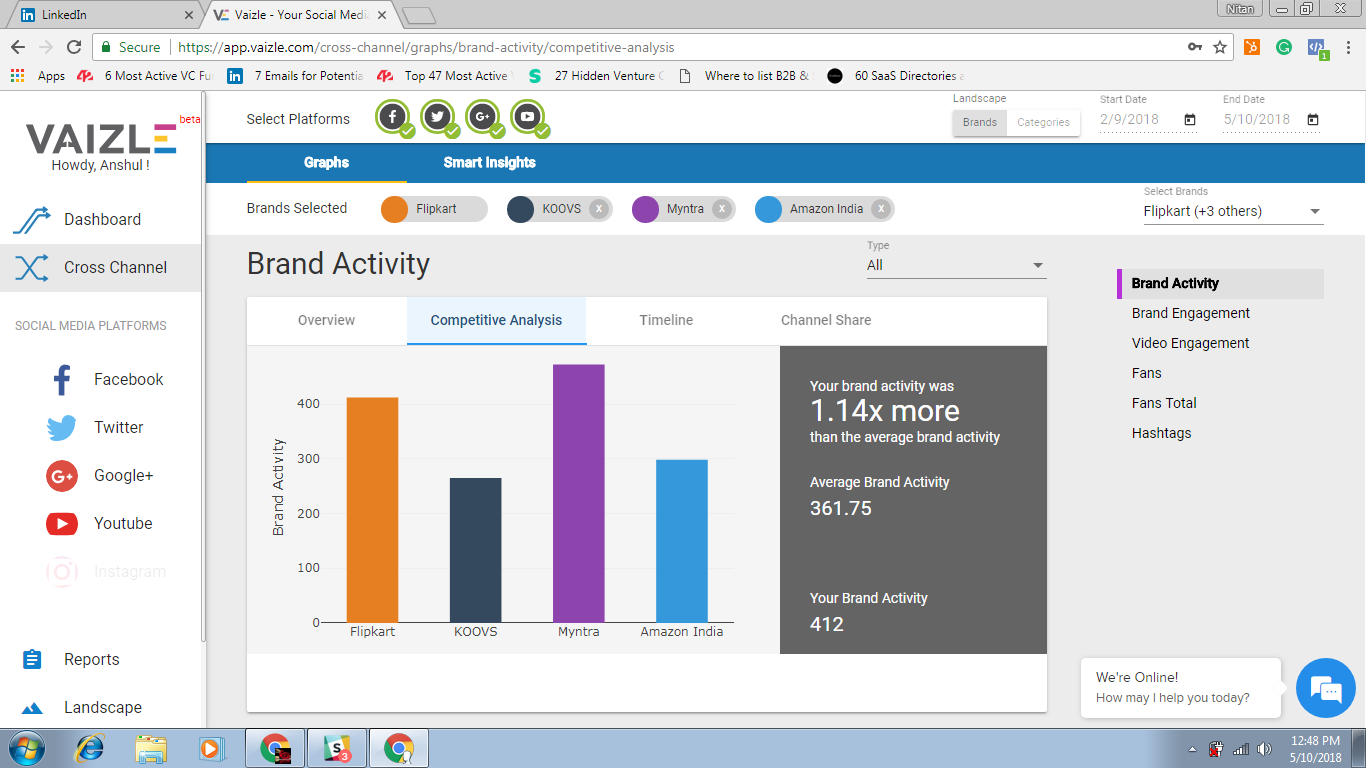Switch to the Timeline tab
Image resolution: width=1366 pixels, height=768 pixels.
click(666, 320)
